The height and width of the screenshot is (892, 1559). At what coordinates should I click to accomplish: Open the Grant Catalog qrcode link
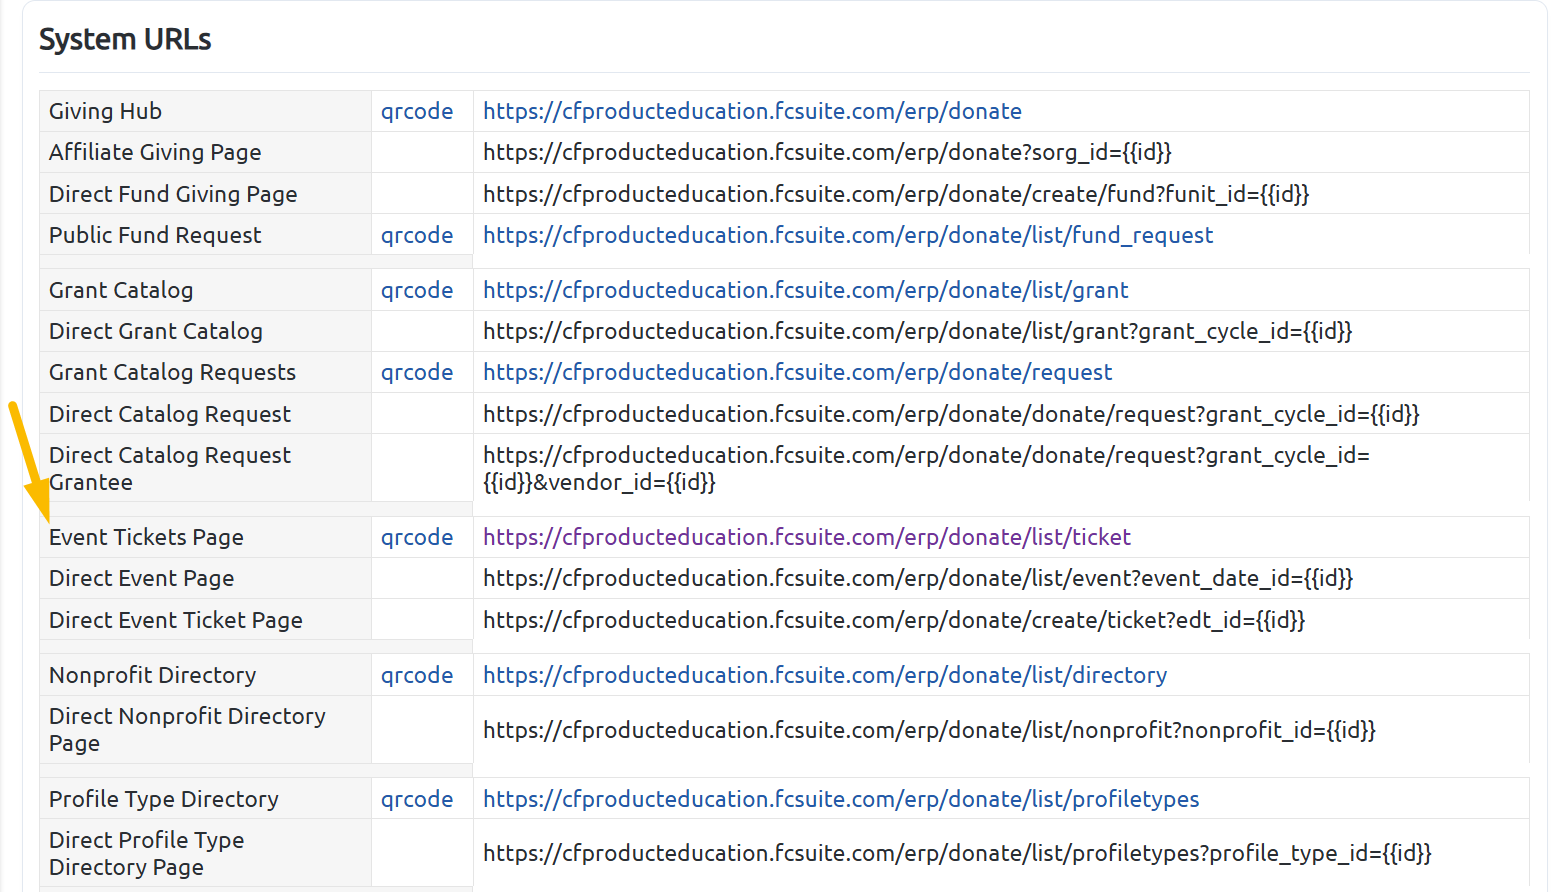(x=417, y=290)
